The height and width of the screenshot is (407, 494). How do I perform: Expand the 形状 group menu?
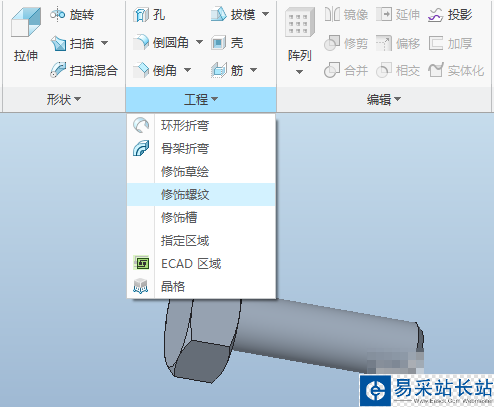click(x=63, y=99)
